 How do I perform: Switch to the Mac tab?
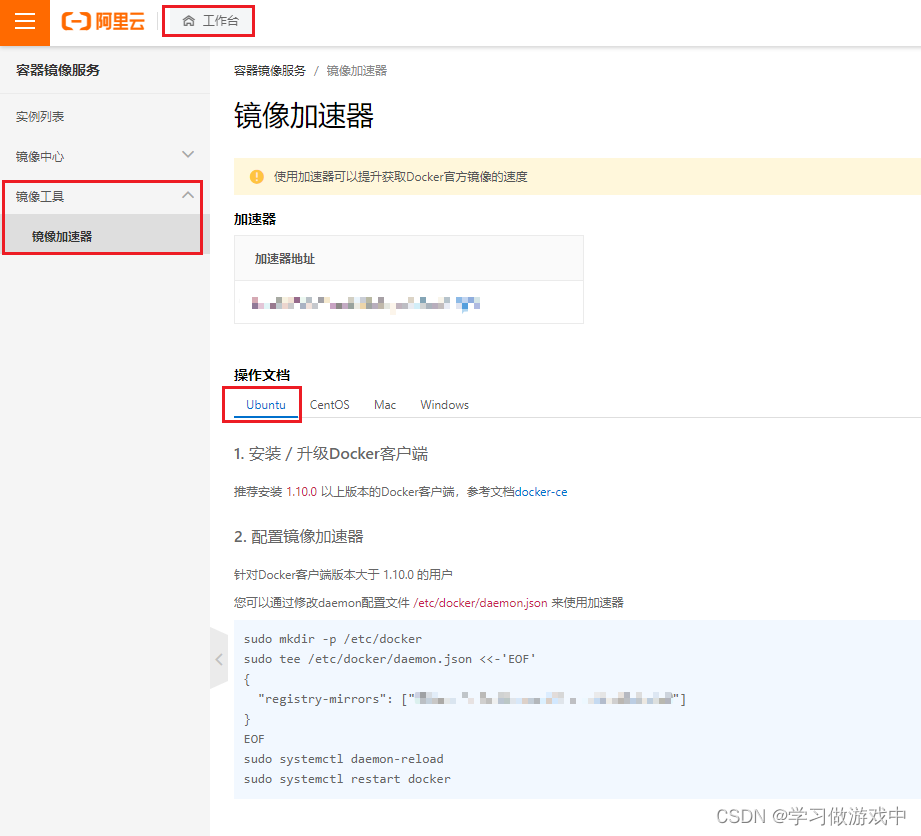tap(385, 405)
